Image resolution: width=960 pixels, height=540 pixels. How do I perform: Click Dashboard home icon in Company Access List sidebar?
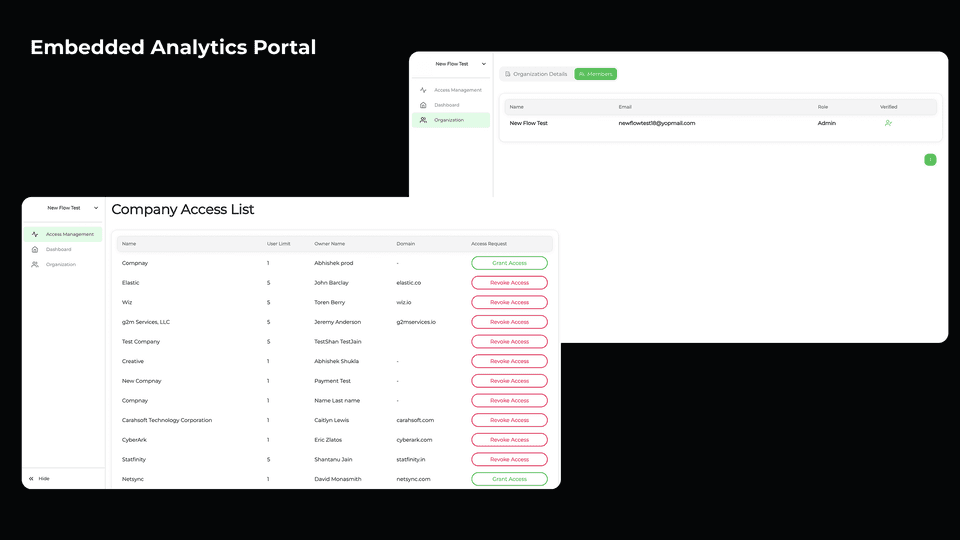pyautogui.click(x=35, y=249)
